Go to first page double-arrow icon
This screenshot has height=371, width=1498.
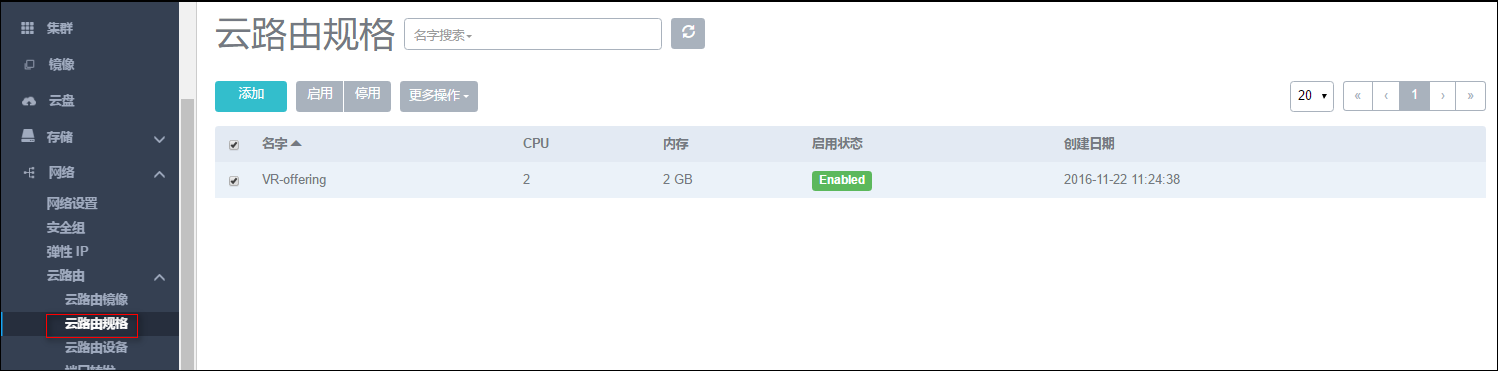[1358, 96]
